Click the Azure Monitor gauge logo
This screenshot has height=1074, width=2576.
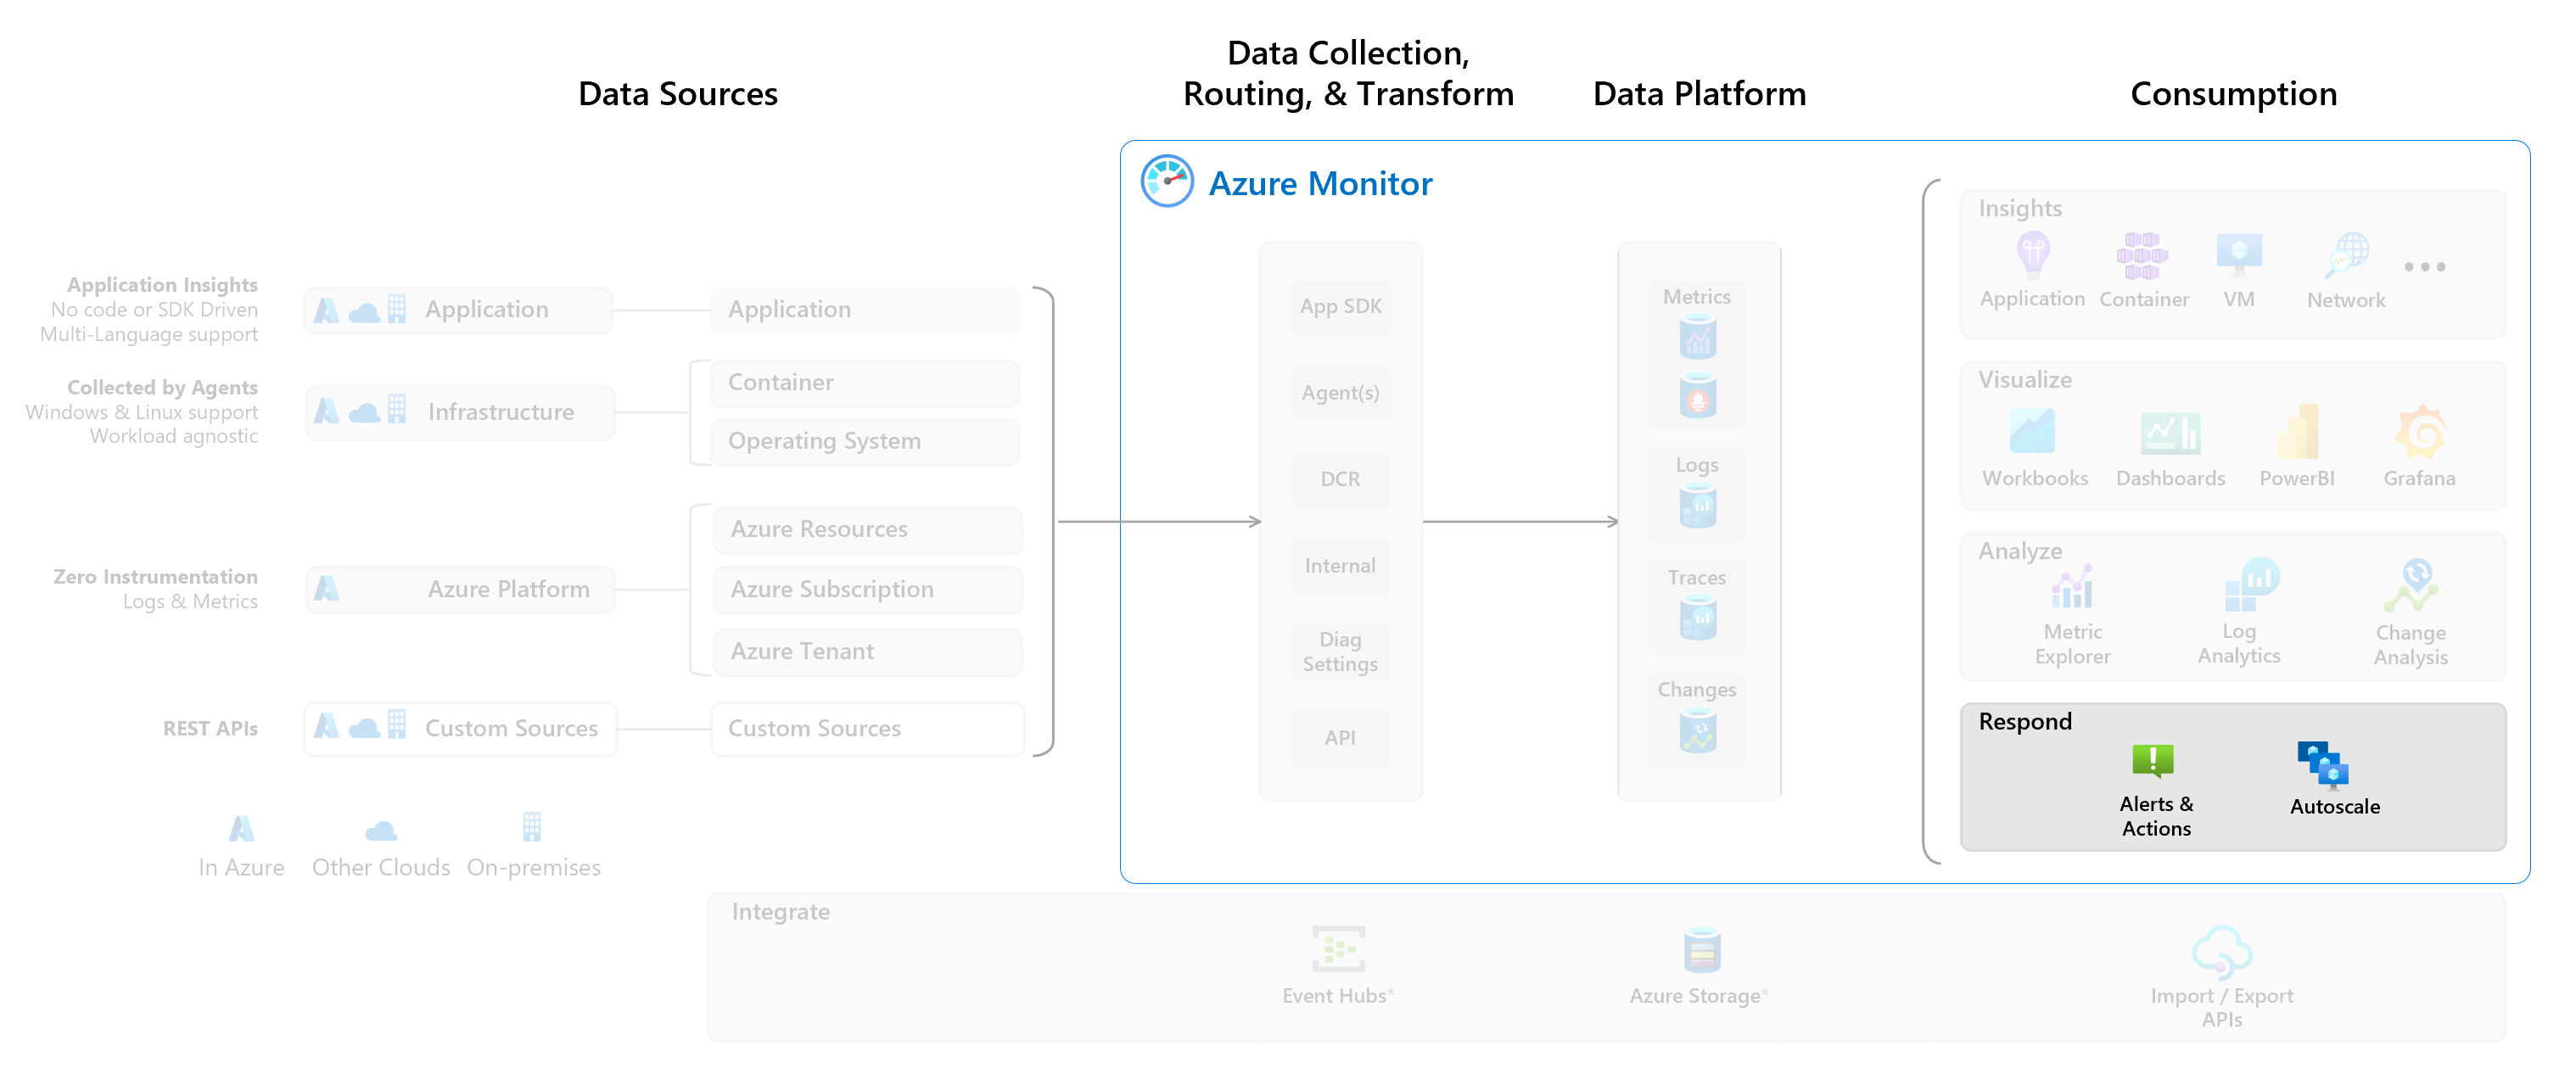coord(1167,181)
